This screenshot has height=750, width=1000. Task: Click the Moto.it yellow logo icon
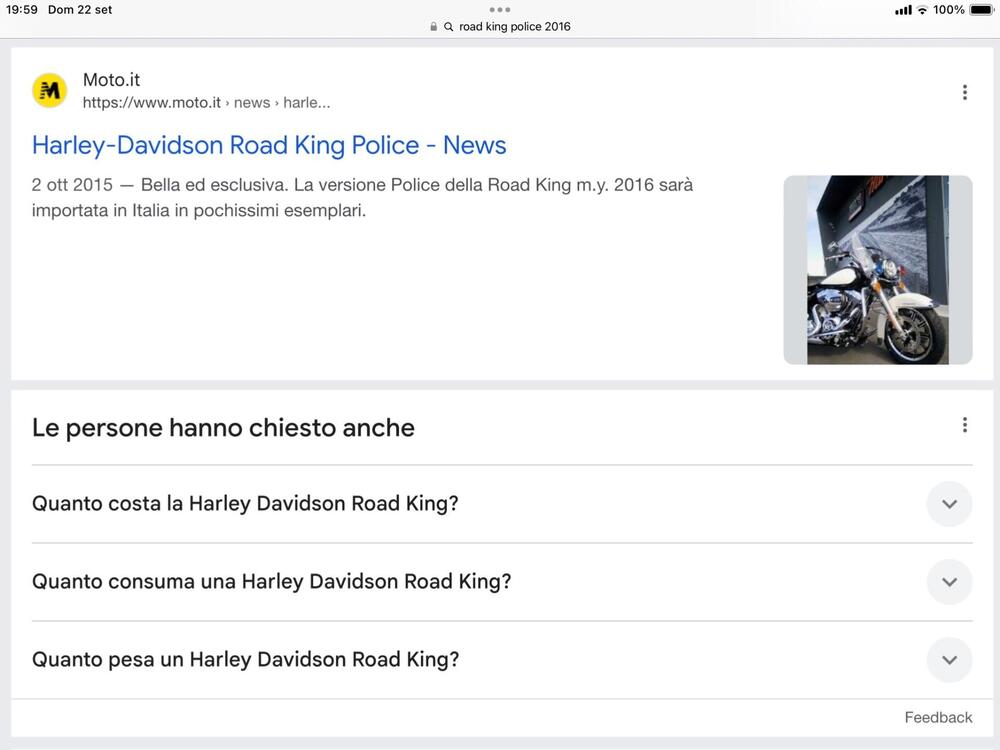coord(49,91)
